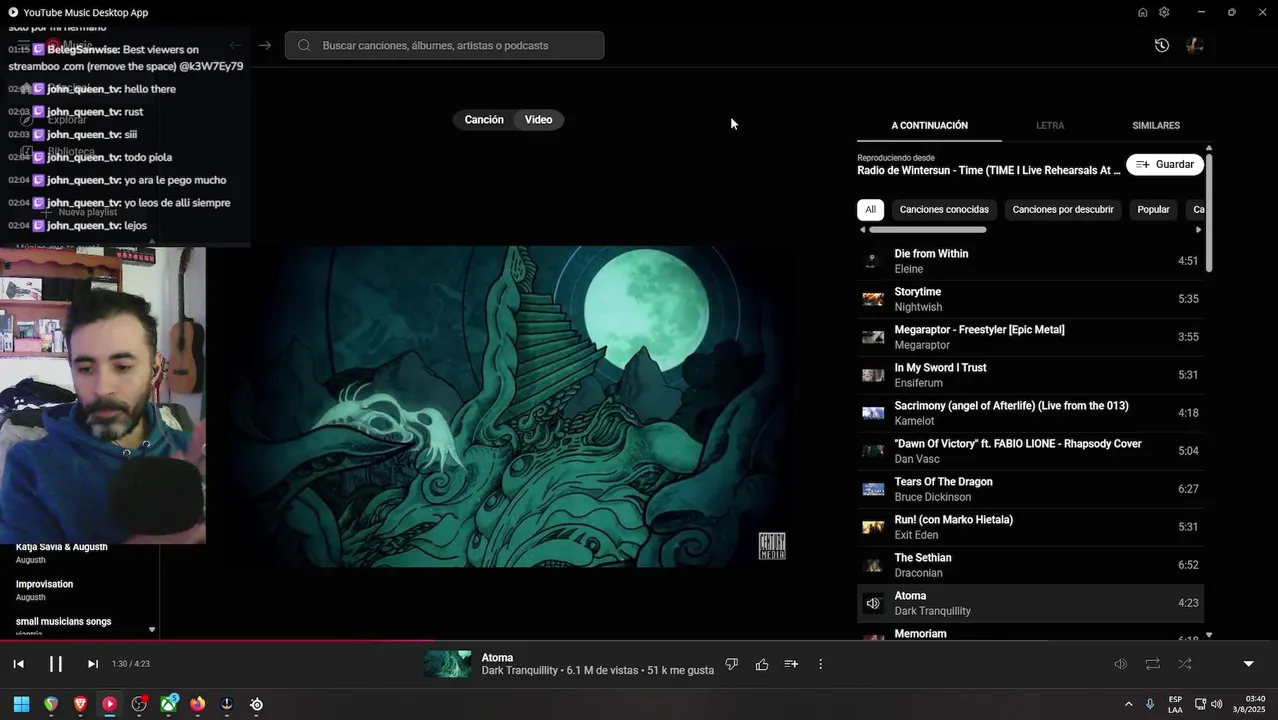This screenshot has width=1278, height=720.
Task: Open small musicians songs playlist
Action: [63, 621]
